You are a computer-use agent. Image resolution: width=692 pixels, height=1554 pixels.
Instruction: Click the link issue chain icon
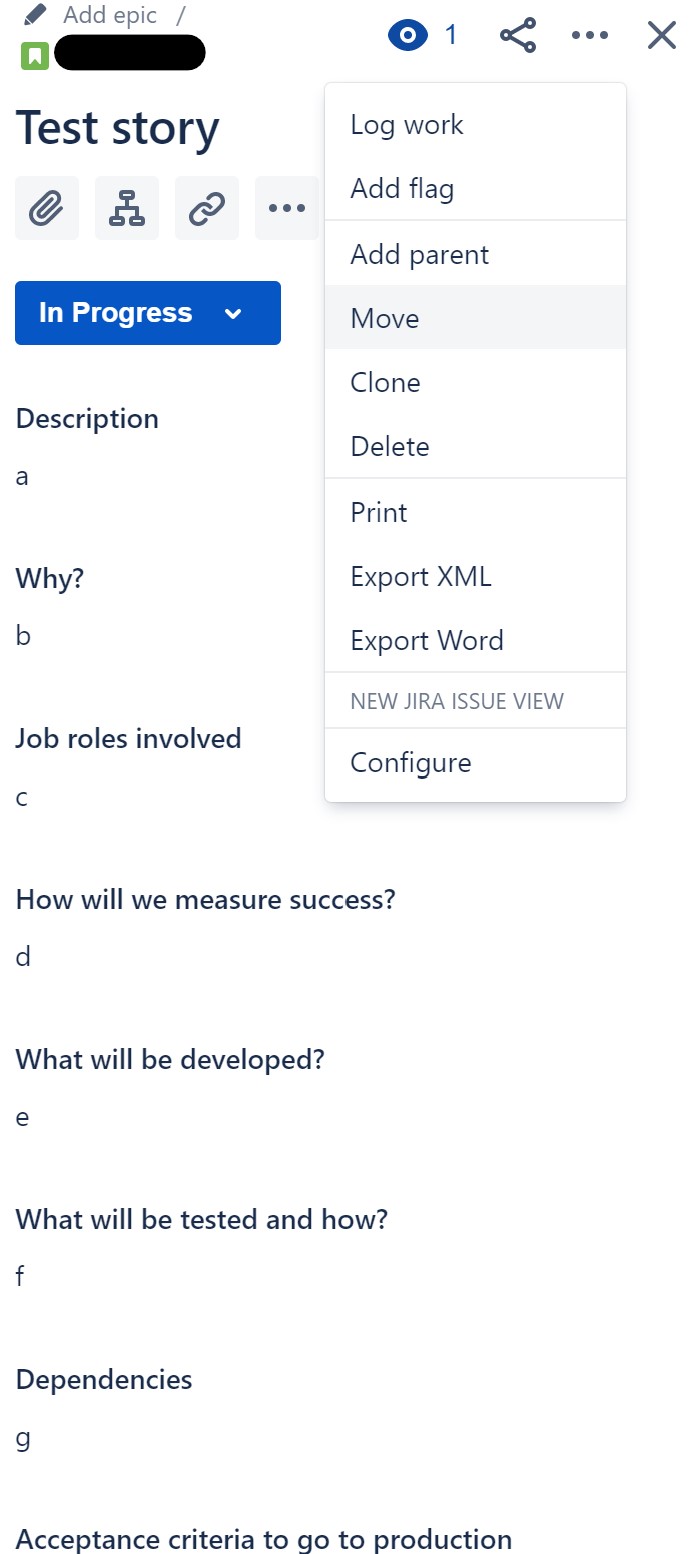pos(207,208)
